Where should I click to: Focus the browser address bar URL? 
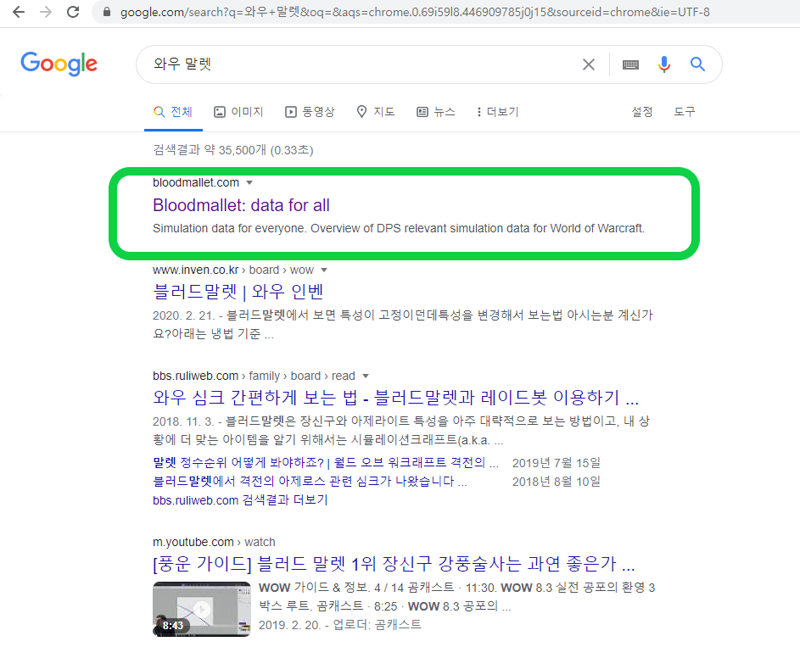tap(414, 12)
